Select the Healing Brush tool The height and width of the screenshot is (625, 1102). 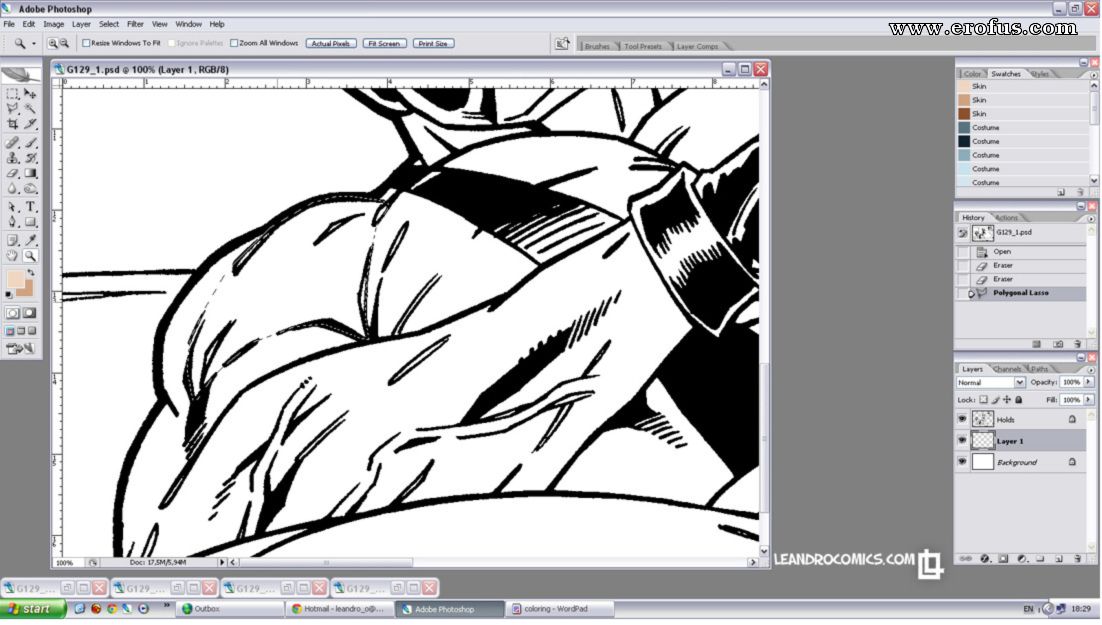click(12, 143)
